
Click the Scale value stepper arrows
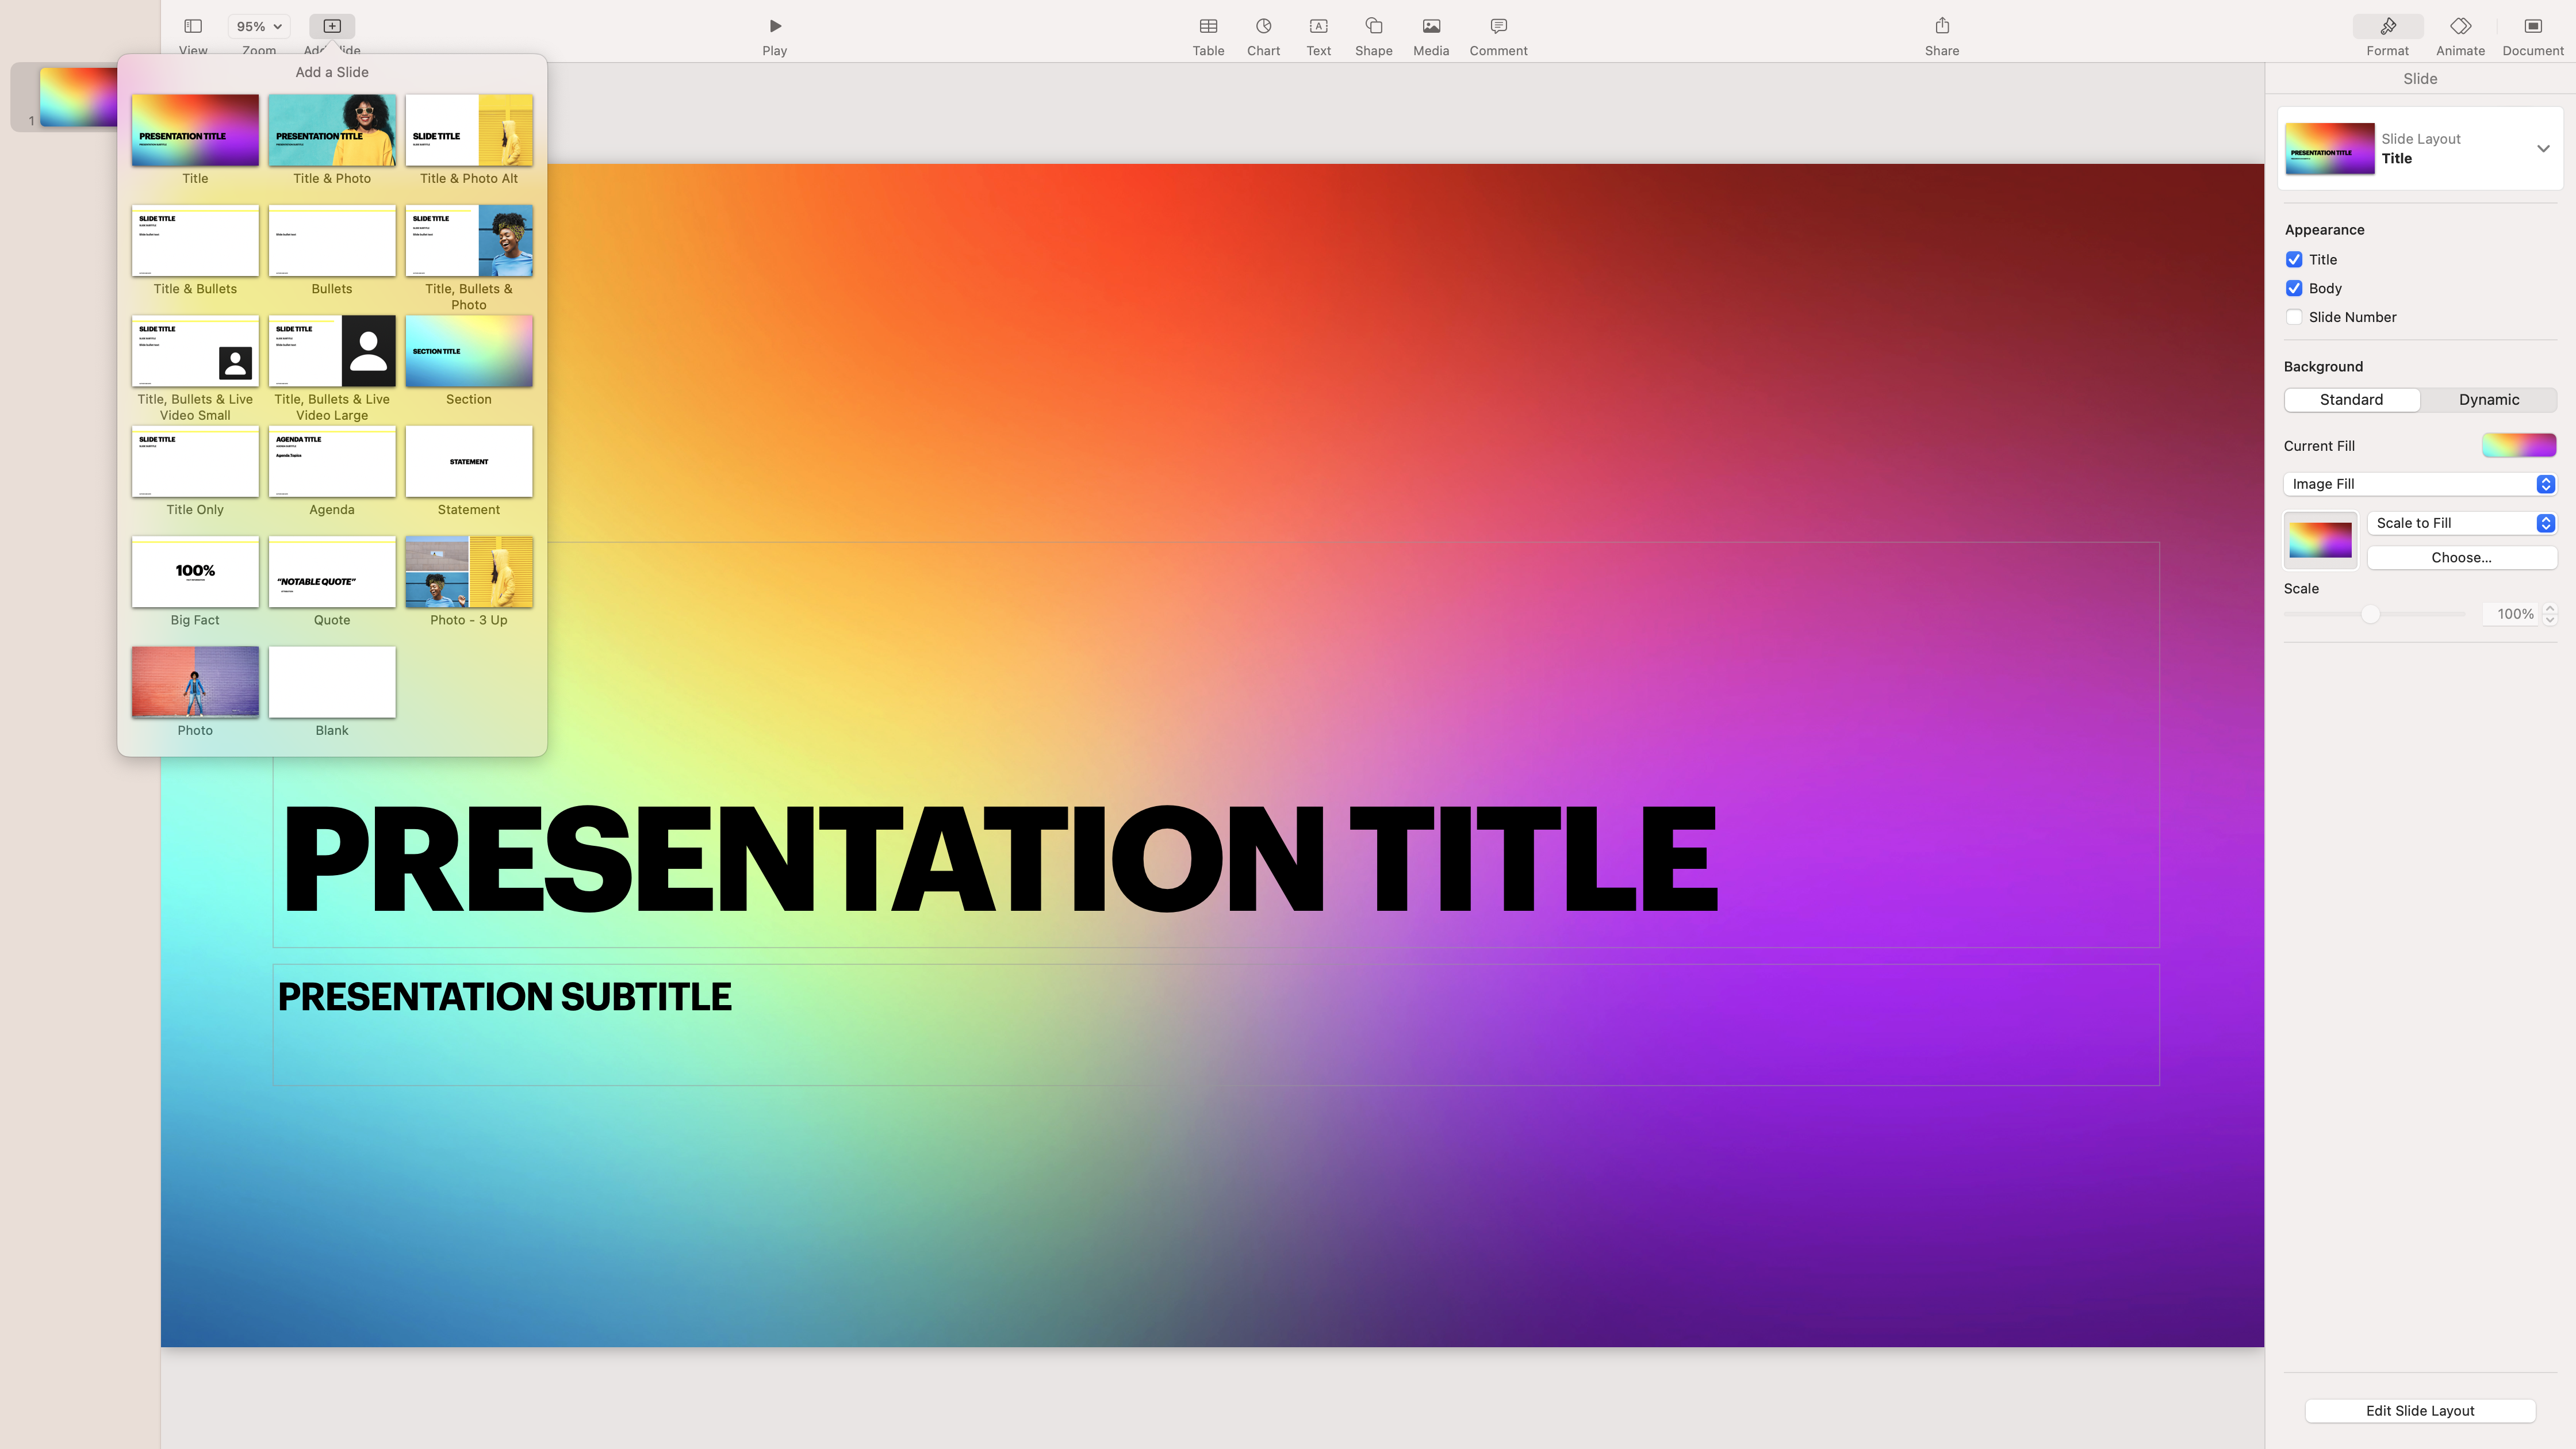click(2550, 615)
